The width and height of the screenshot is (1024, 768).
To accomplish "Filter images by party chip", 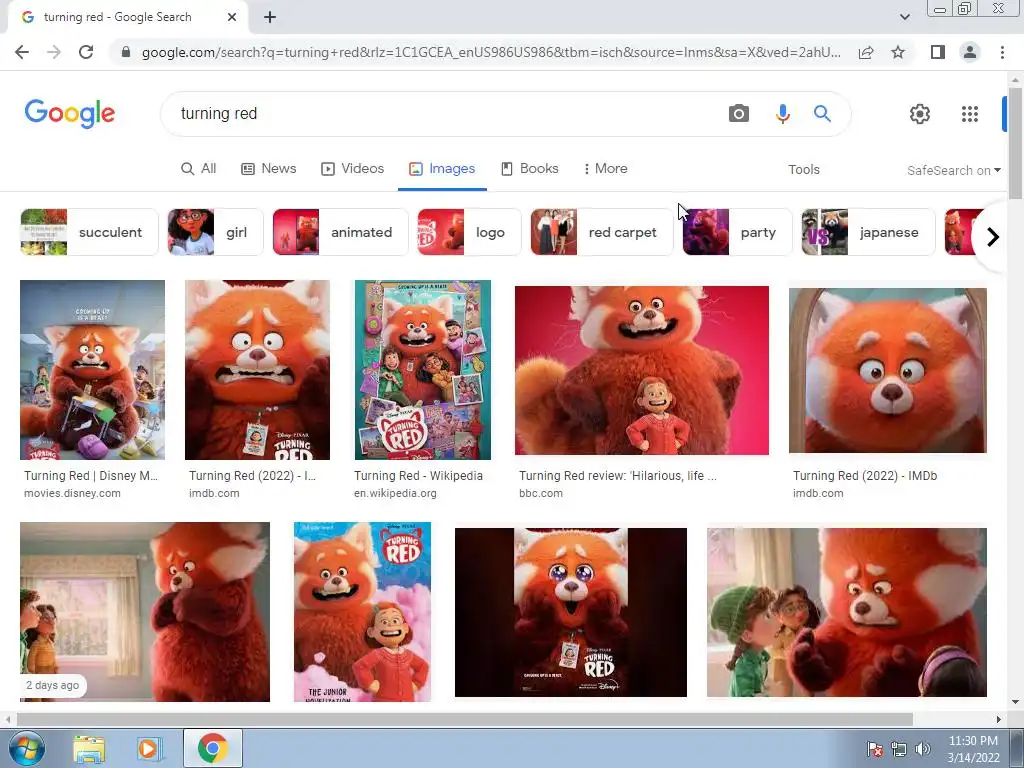I will point(737,232).
